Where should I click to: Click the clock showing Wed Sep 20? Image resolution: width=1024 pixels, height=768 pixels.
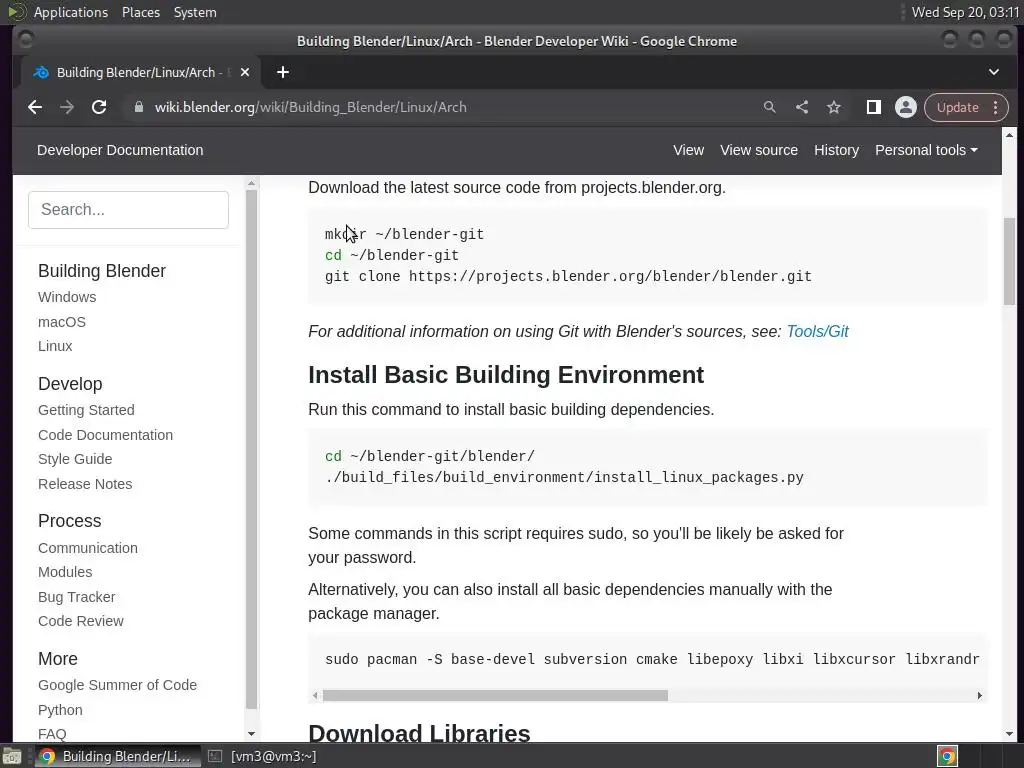pyautogui.click(x=965, y=12)
